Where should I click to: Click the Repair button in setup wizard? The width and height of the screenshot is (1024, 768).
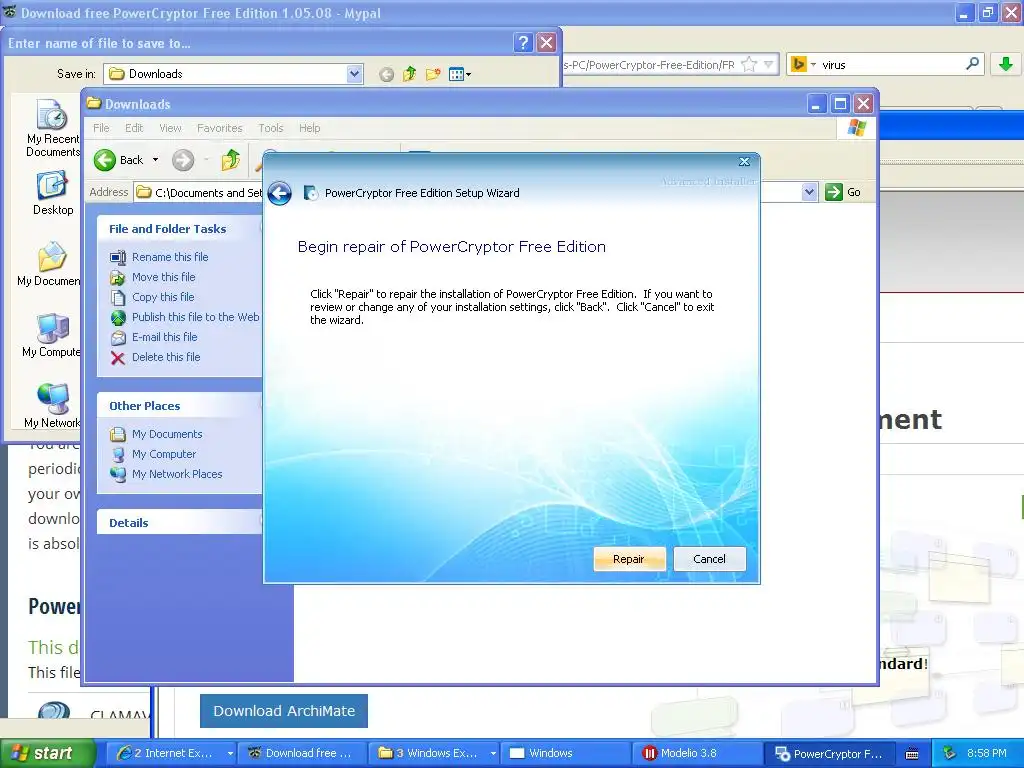[629, 559]
